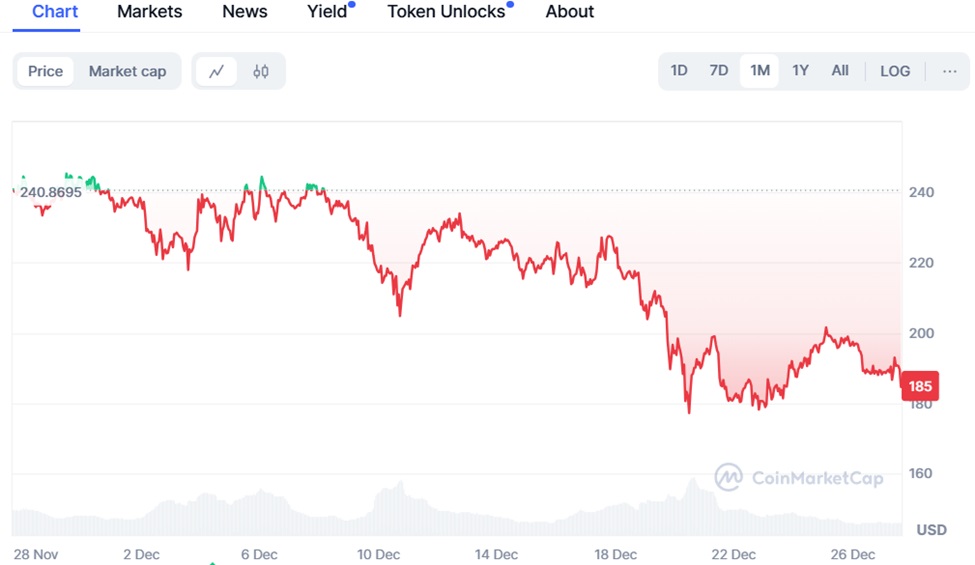Click the red 185 current price tag
Screen dimensions: 975x565
pos(920,385)
